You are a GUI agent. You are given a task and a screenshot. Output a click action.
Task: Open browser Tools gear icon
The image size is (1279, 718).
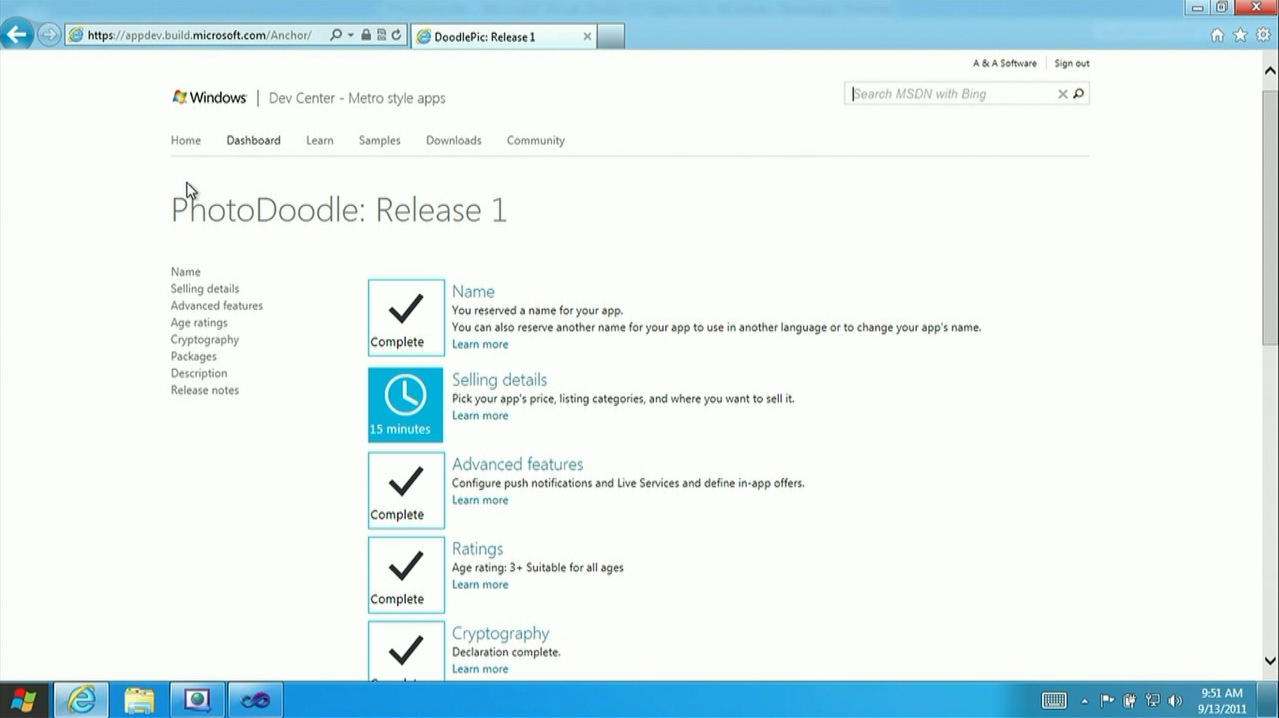click(1264, 35)
